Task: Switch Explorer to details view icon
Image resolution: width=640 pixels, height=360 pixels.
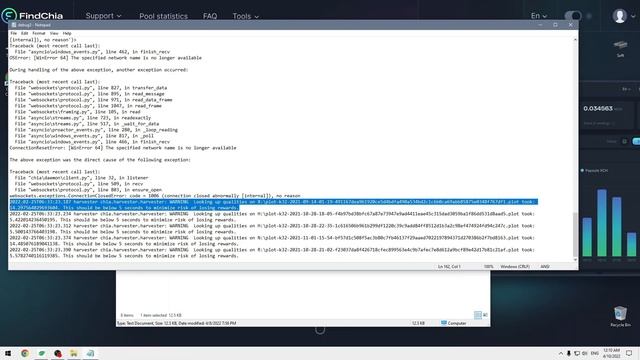Action: coord(478,315)
